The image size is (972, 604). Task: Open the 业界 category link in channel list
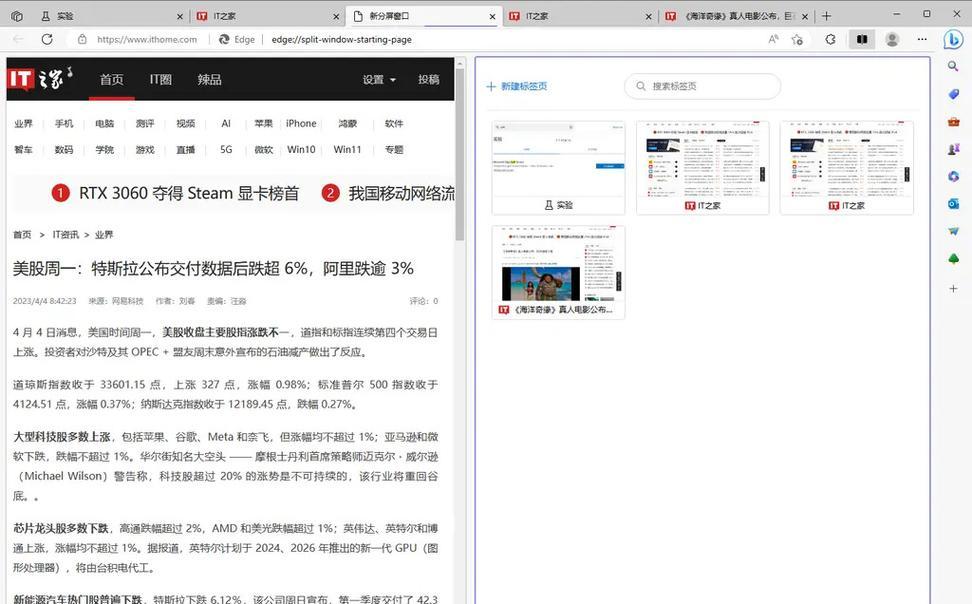point(24,123)
